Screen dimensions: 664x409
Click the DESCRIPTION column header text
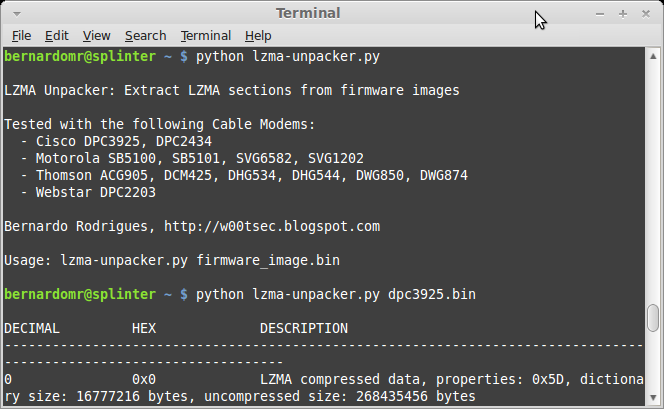304,328
